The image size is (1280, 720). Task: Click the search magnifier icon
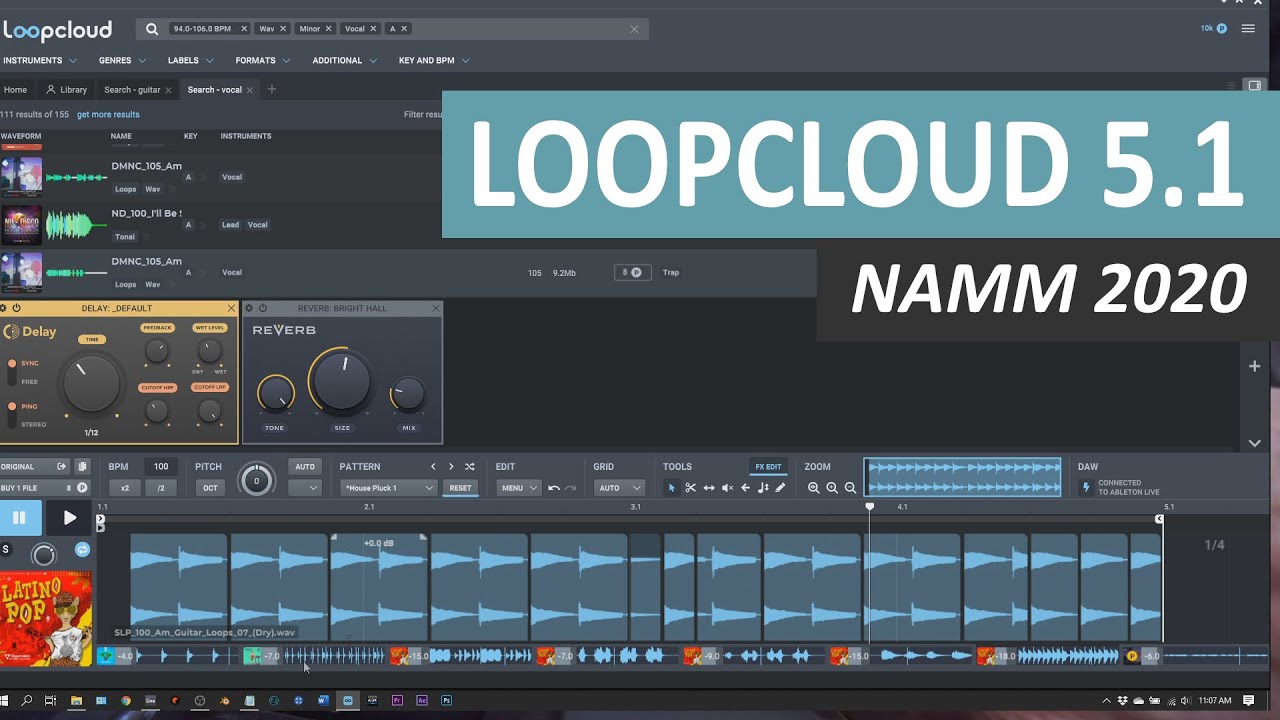152,29
